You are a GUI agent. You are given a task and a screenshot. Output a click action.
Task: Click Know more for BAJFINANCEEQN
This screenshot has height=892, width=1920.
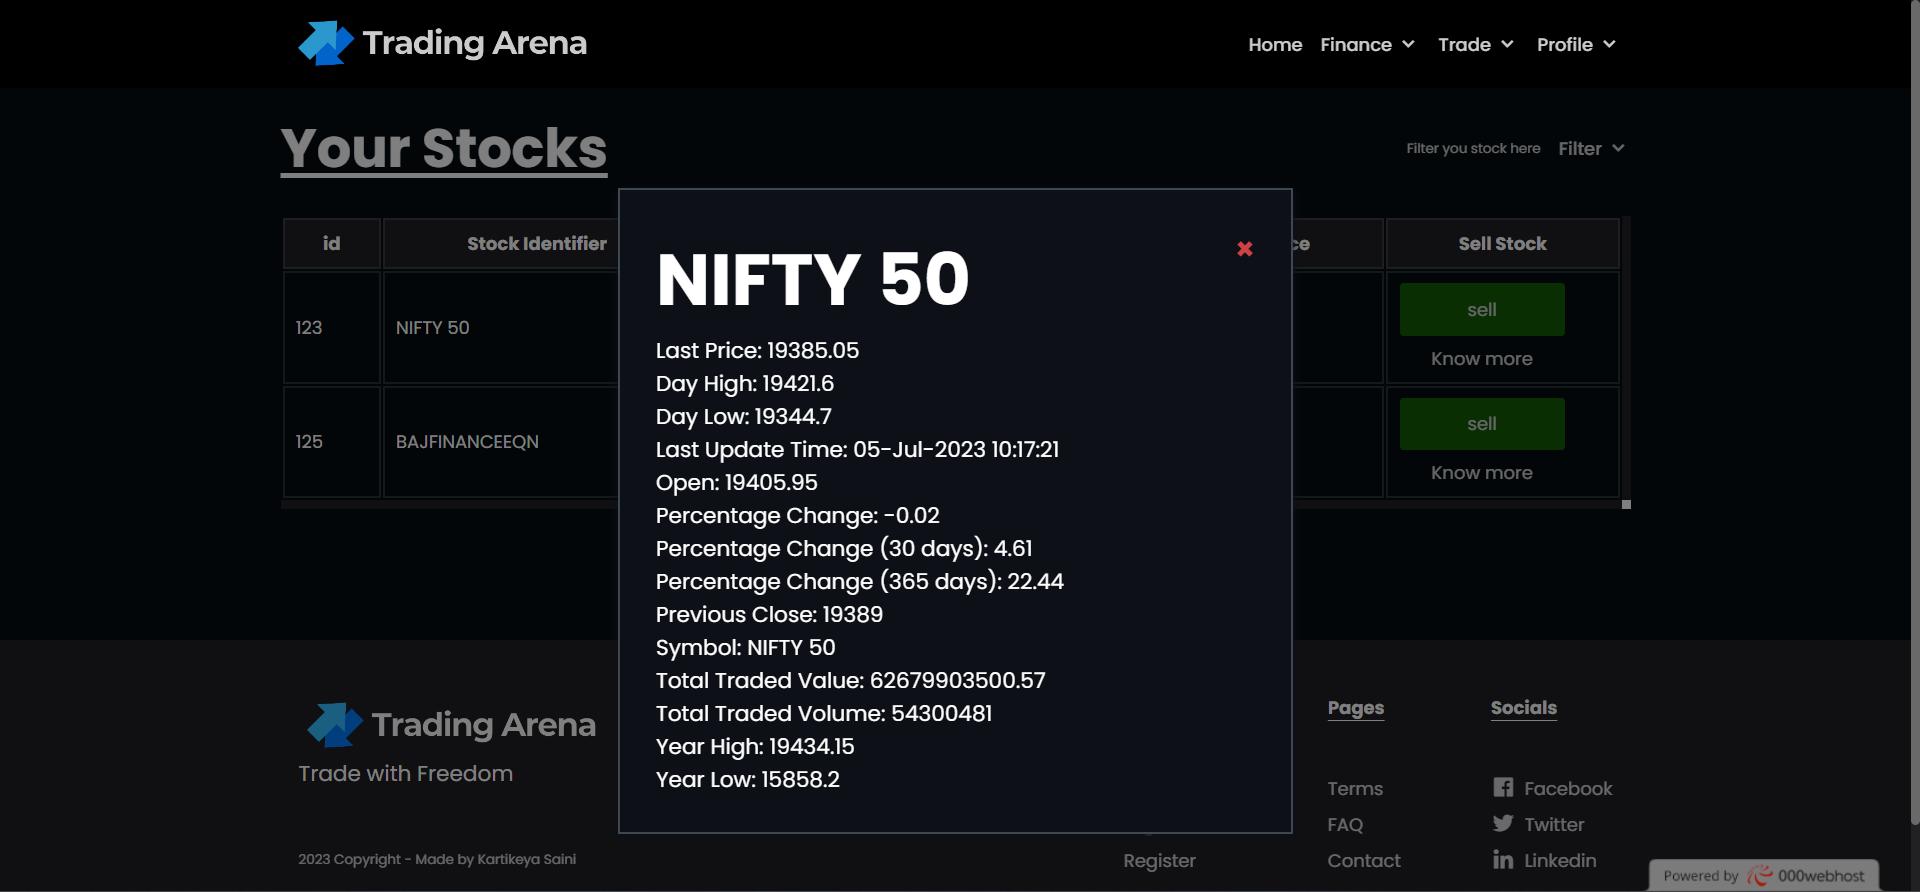click(x=1481, y=472)
